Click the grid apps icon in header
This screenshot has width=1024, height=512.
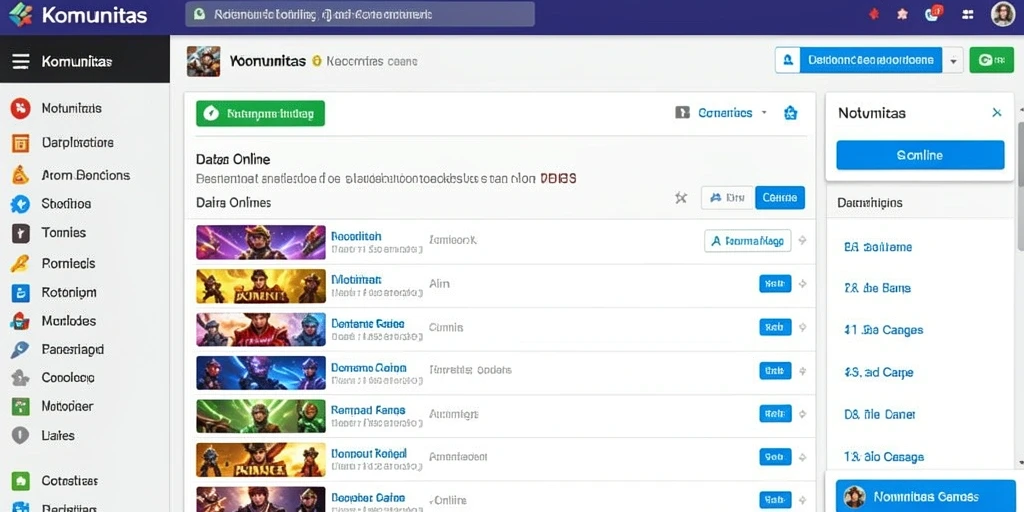[x=968, y=14]
